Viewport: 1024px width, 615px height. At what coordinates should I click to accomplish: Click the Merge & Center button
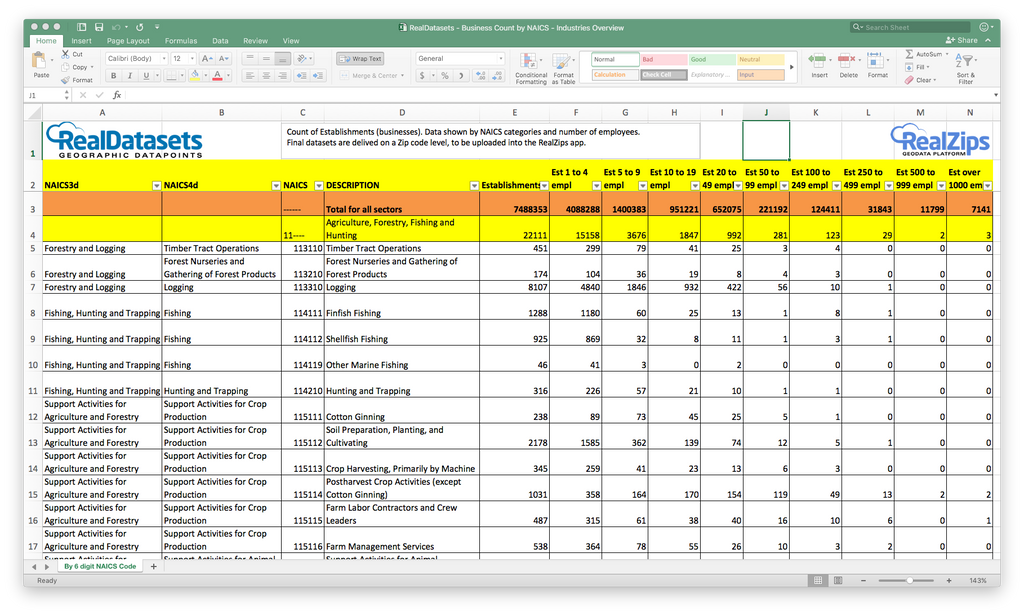pyautogui.click(x=372, y=76)
